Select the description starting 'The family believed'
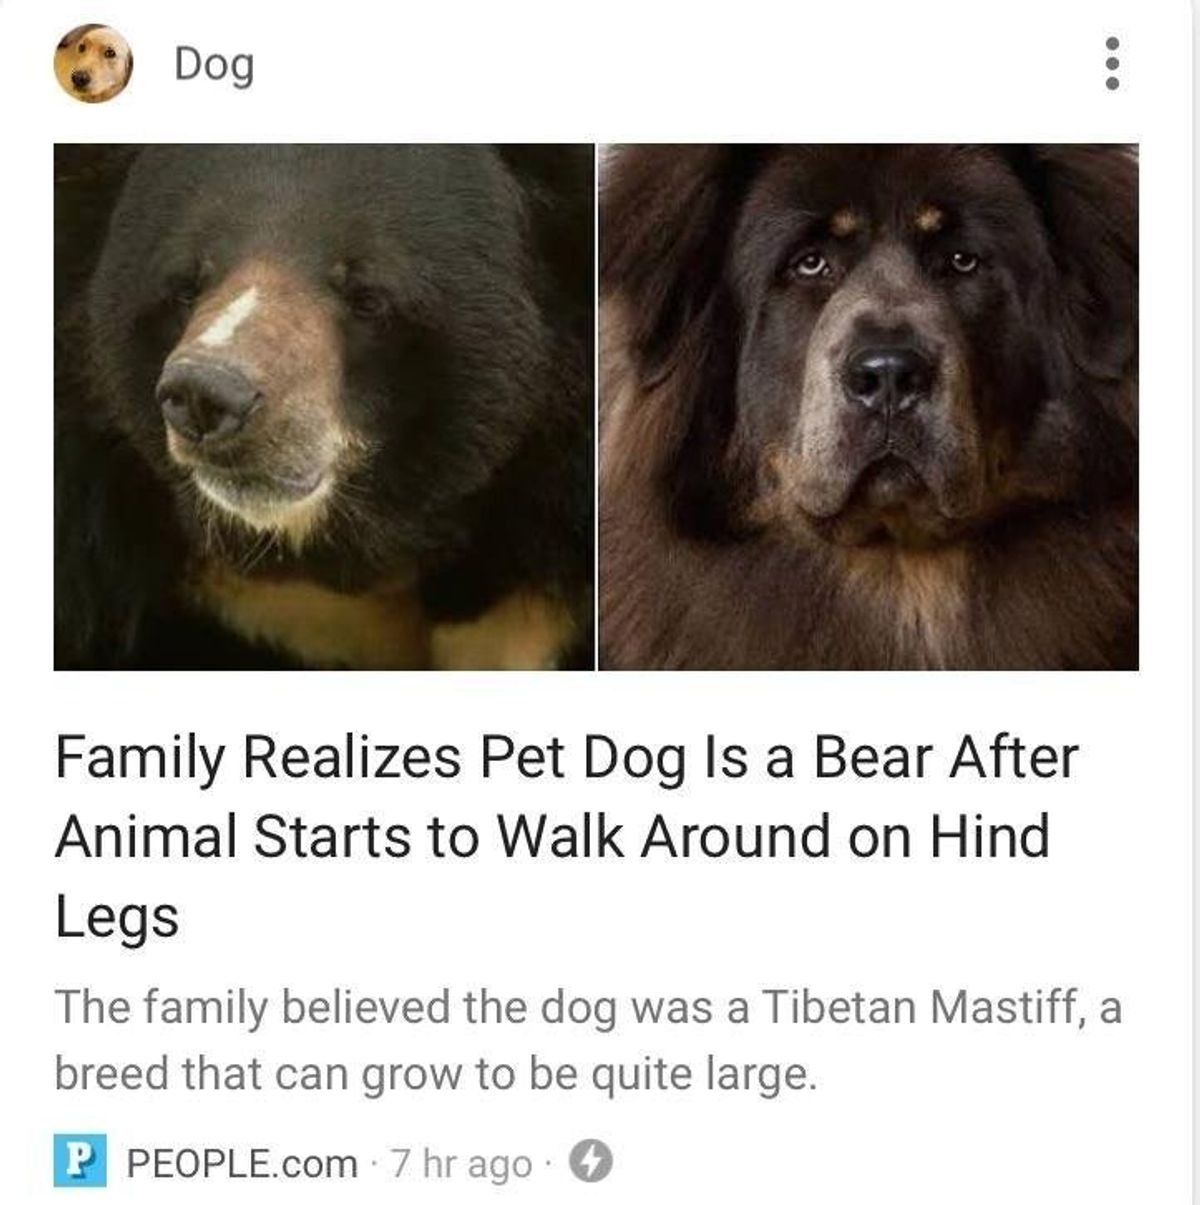Viewport: 1200px width, 1205px height. [x=588, y=1040]
